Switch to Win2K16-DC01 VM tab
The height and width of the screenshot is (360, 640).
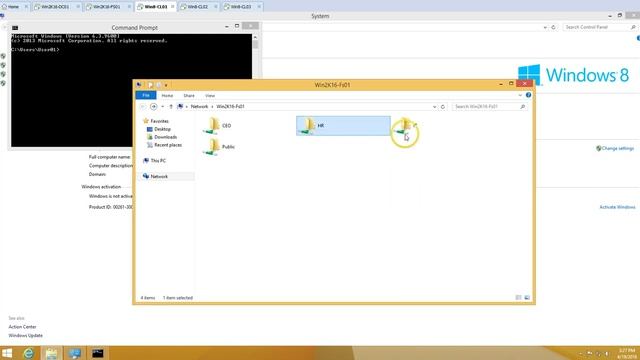[x=55, y=7]
